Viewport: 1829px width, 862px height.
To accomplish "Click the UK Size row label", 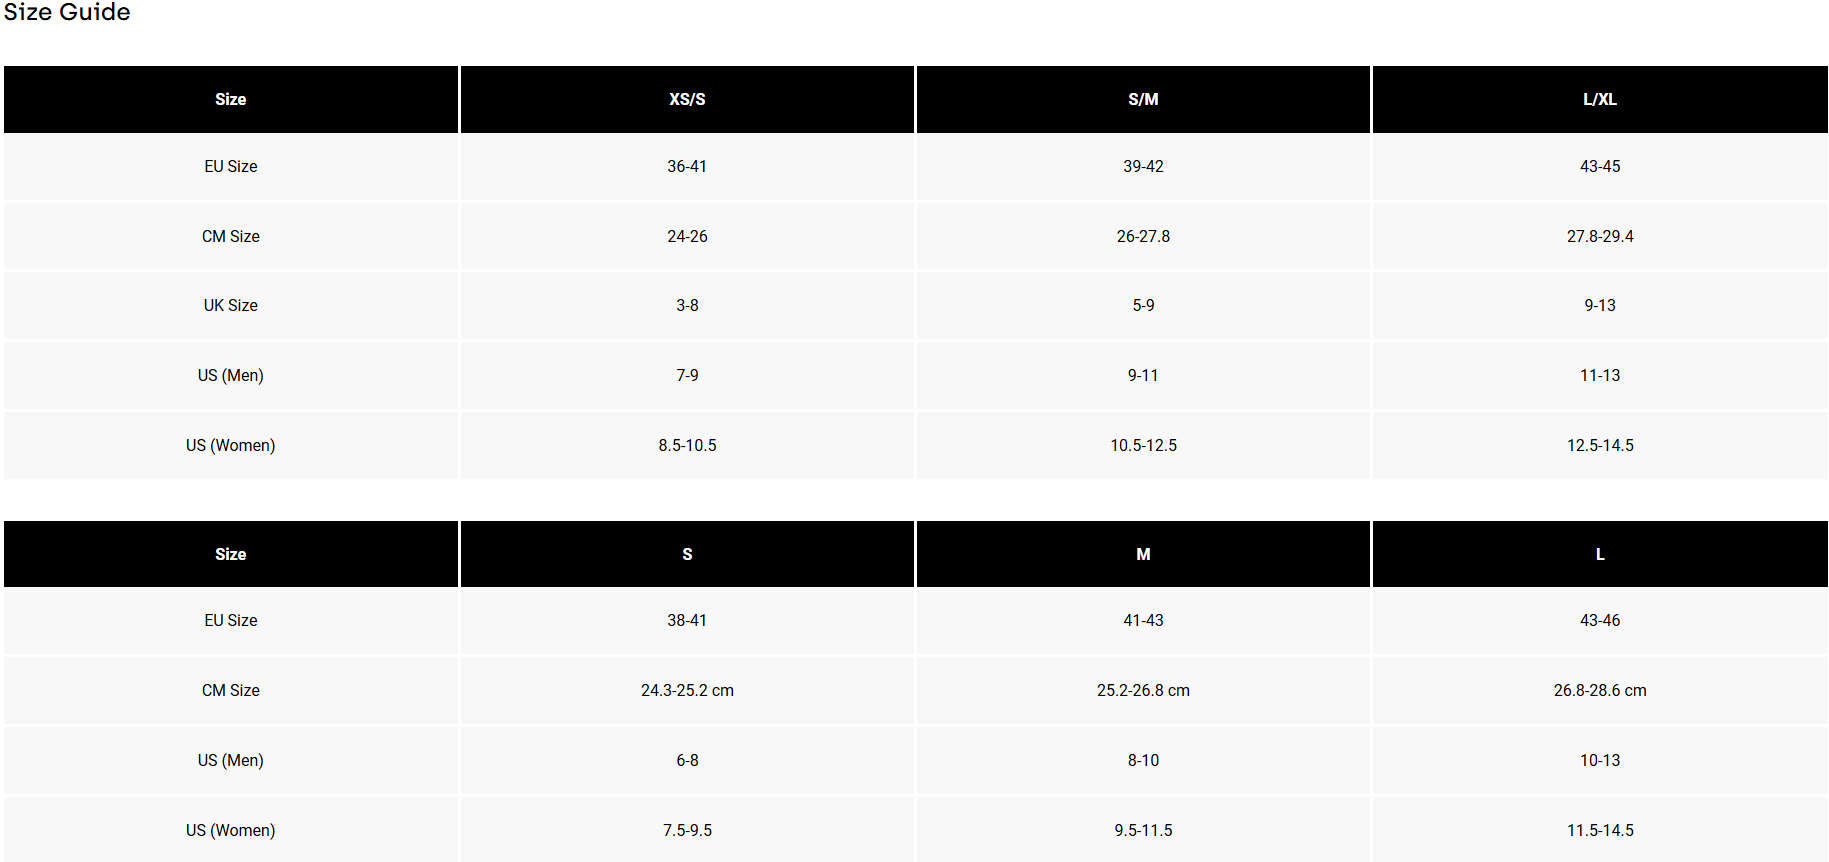I will tap(231, 305).
